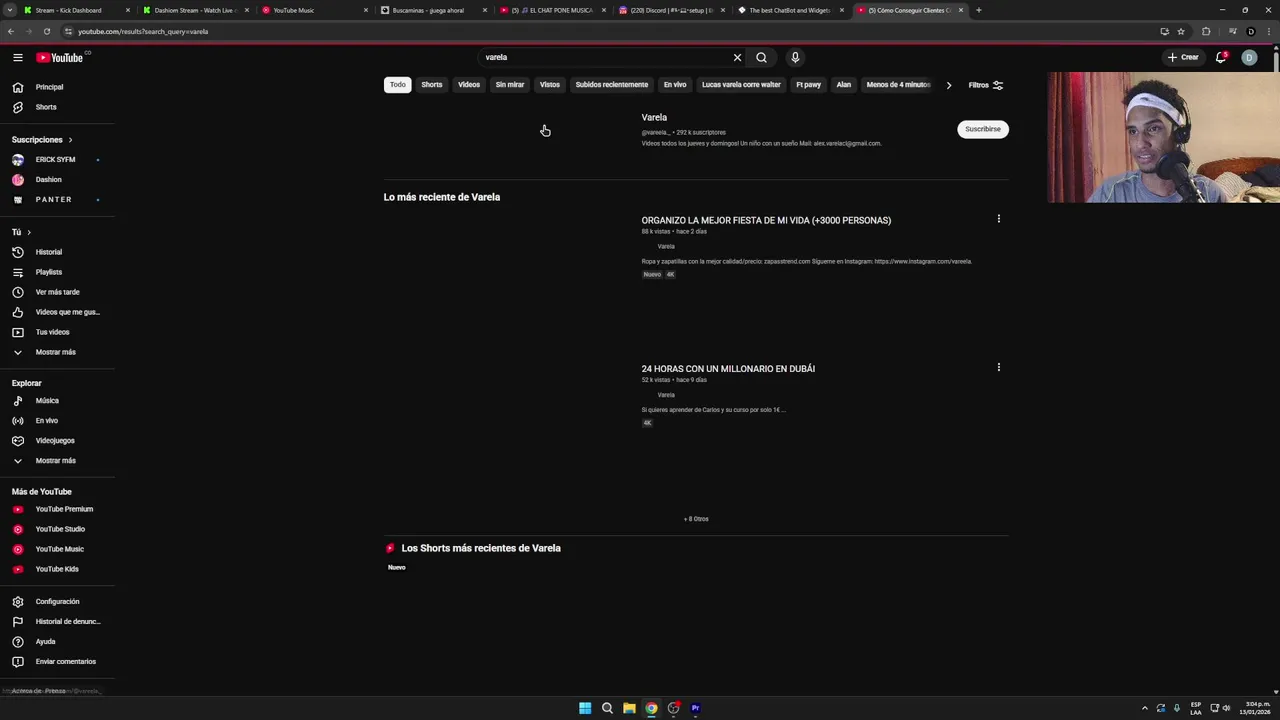Screen dimensions: 1280x720
Task: Subscribe to Varela with Suscribirse
Action: [x=982, y=129]
